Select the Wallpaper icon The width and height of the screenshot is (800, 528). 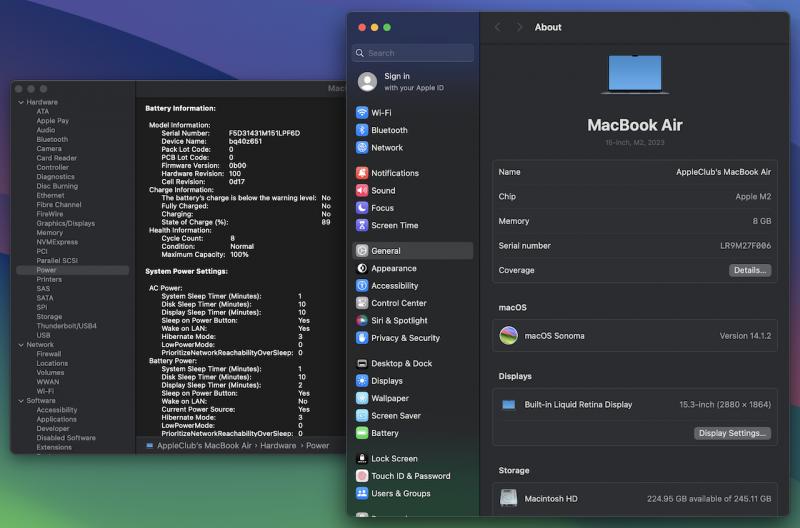pos(362,398)
